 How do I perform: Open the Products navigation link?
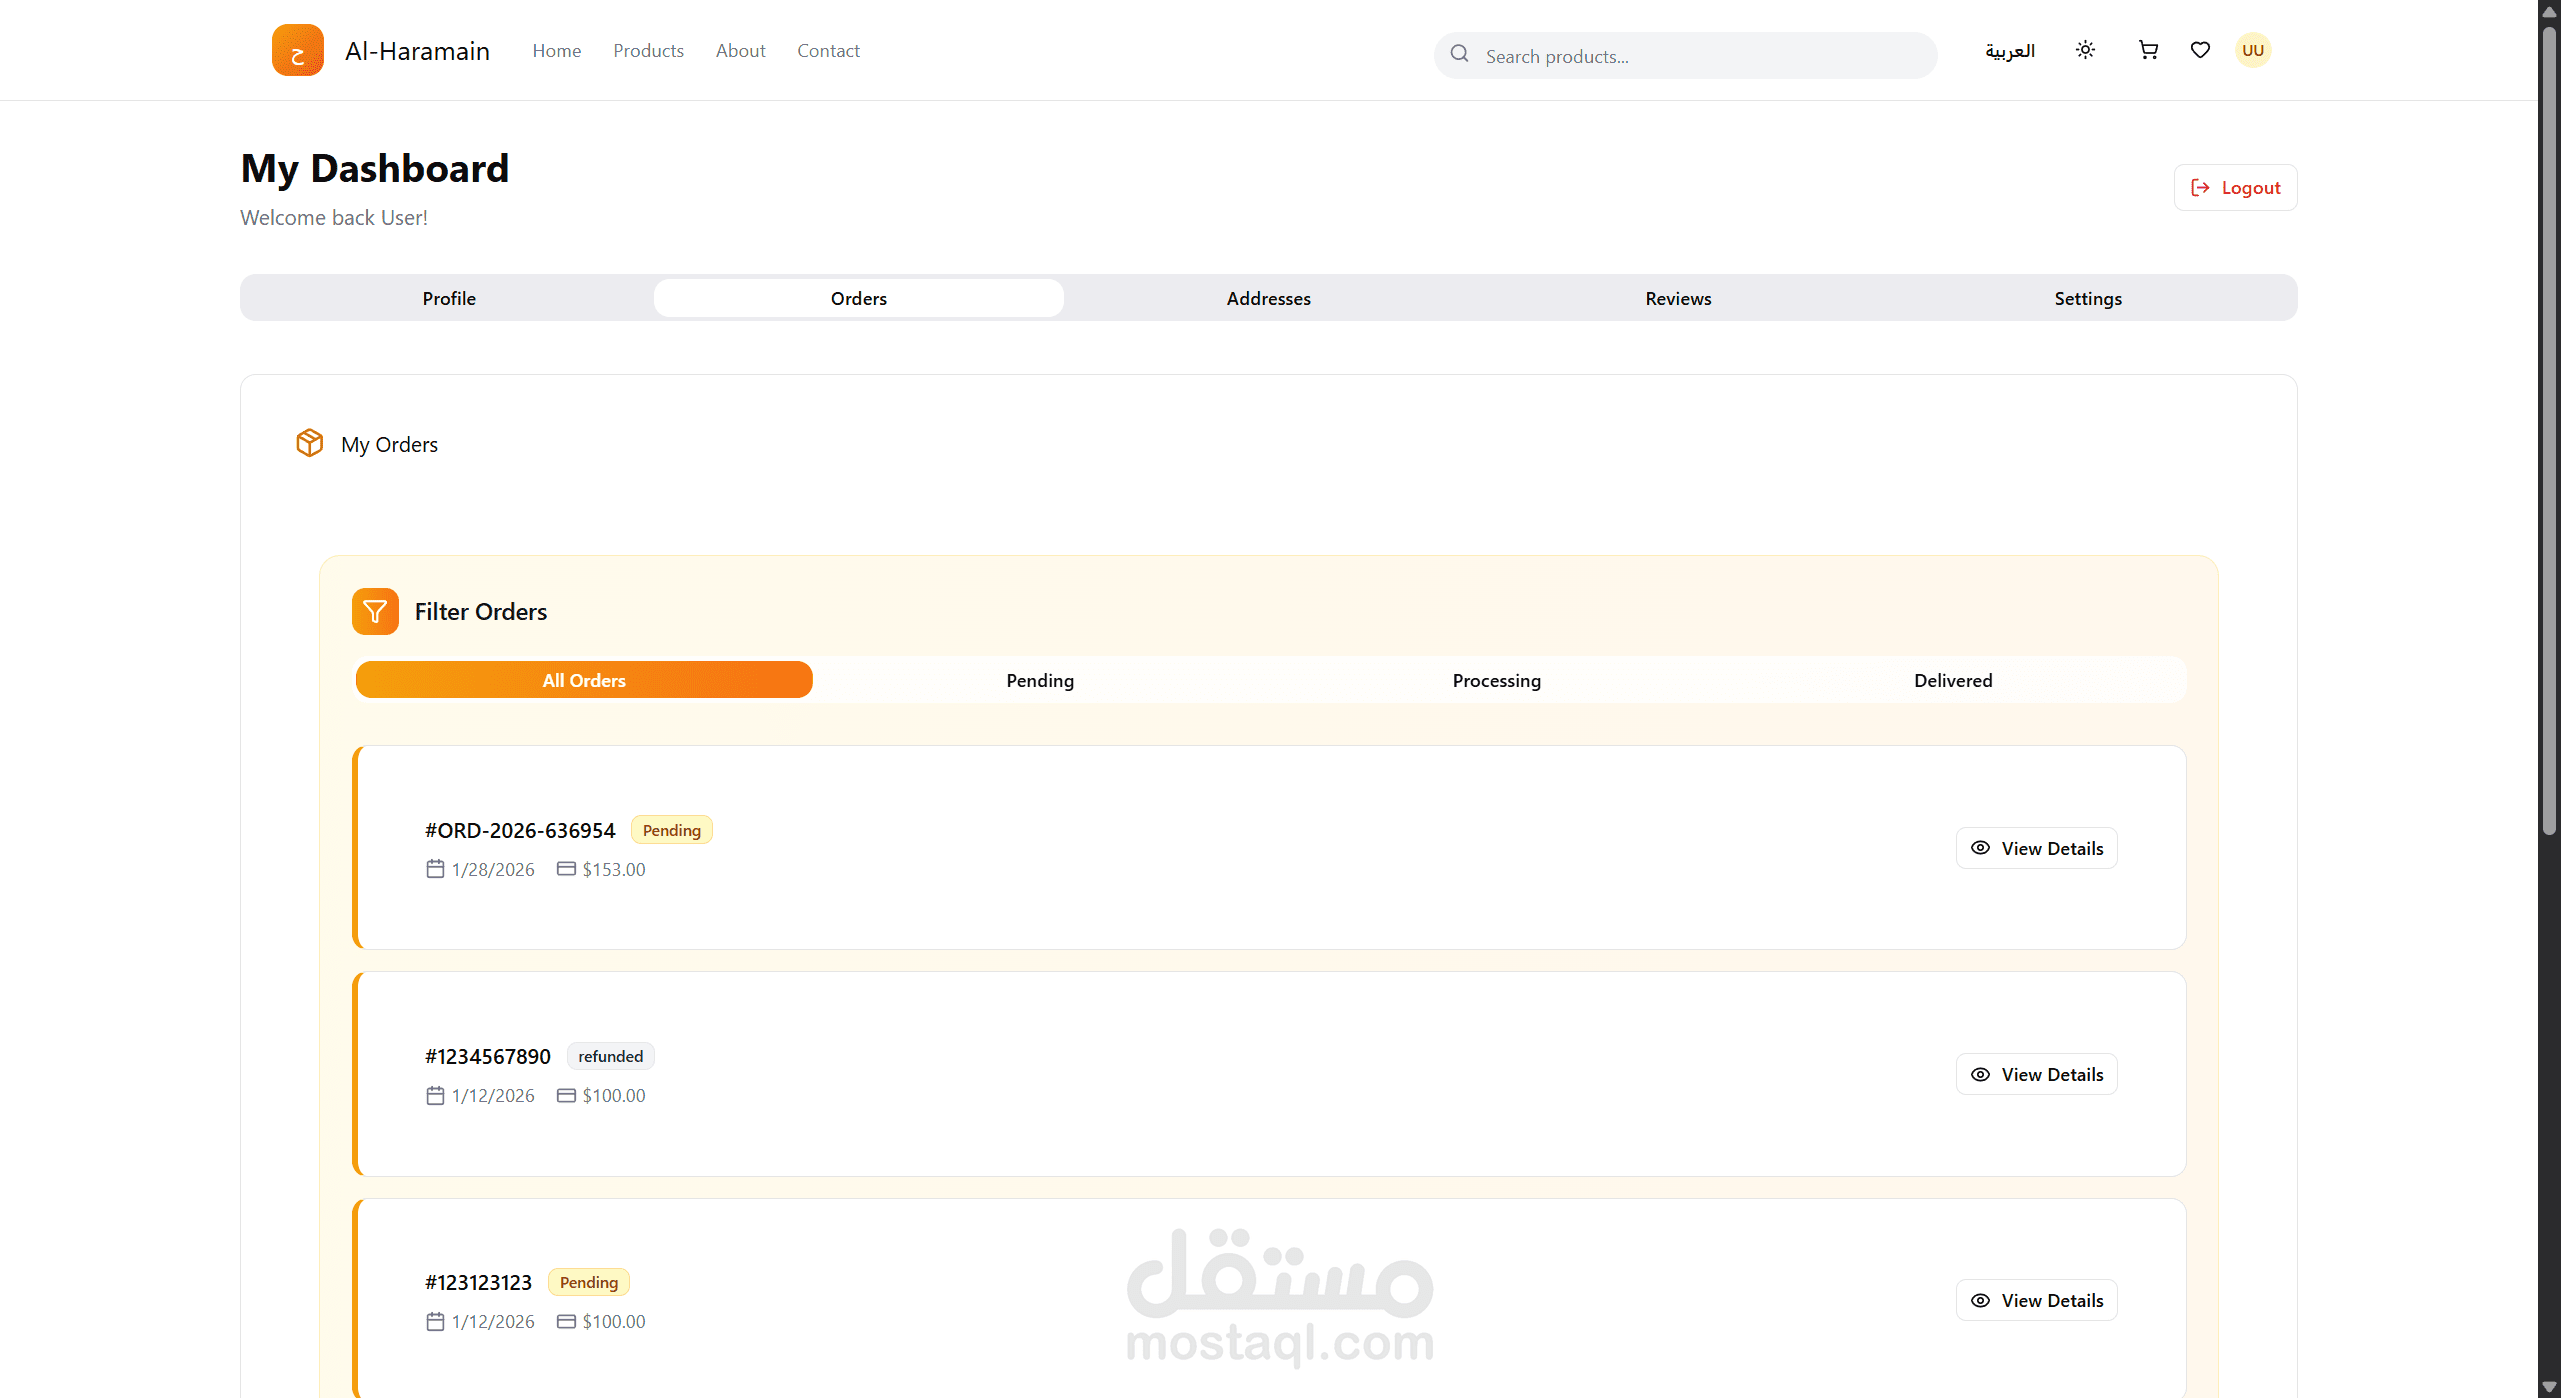coord(648,51)
